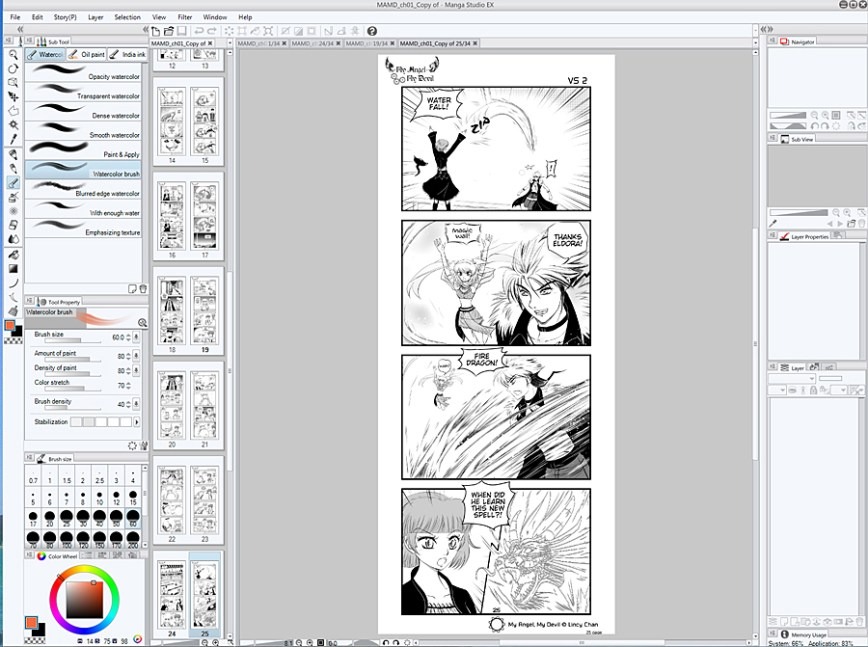868x647 pixels.
Task: Select the Lasso selection tool in toolbox
Action: (x=13, y=111)
